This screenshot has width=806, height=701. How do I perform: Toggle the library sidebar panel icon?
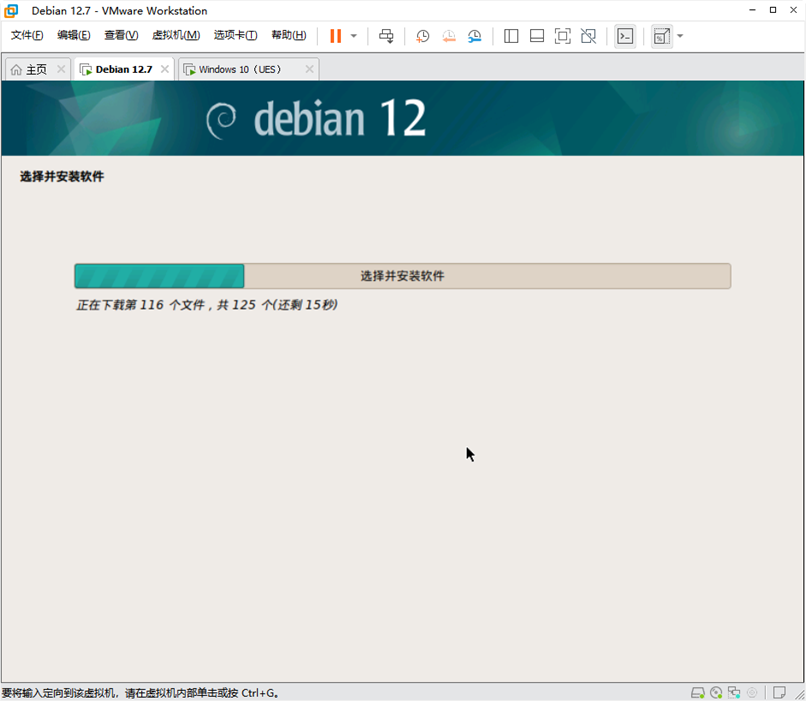(x=511, y=36)
